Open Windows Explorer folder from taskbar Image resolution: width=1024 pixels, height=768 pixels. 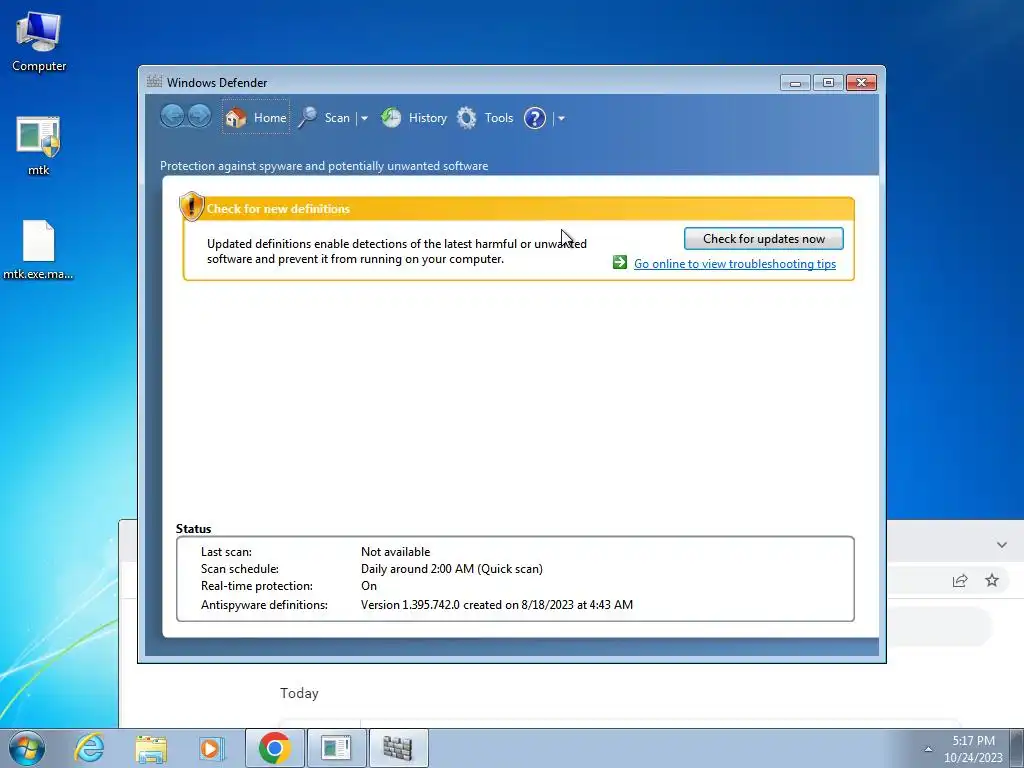[x=151, y=748]
